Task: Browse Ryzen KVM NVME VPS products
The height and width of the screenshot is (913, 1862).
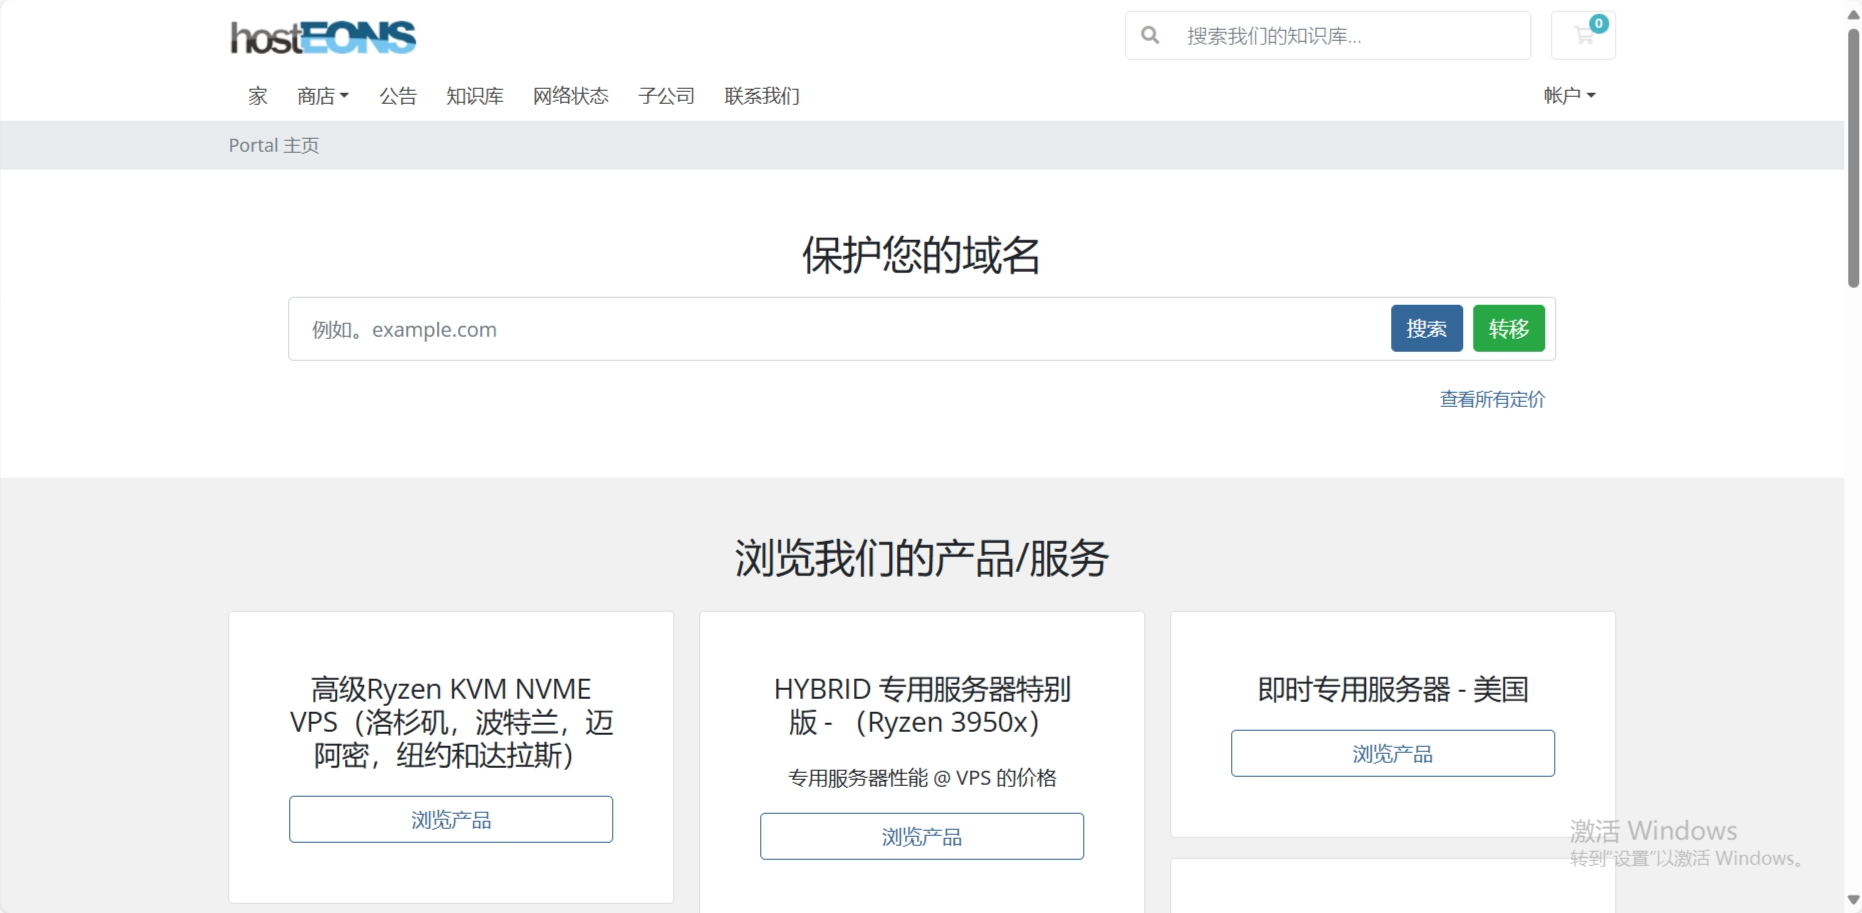Action: (x=450, y=818)
